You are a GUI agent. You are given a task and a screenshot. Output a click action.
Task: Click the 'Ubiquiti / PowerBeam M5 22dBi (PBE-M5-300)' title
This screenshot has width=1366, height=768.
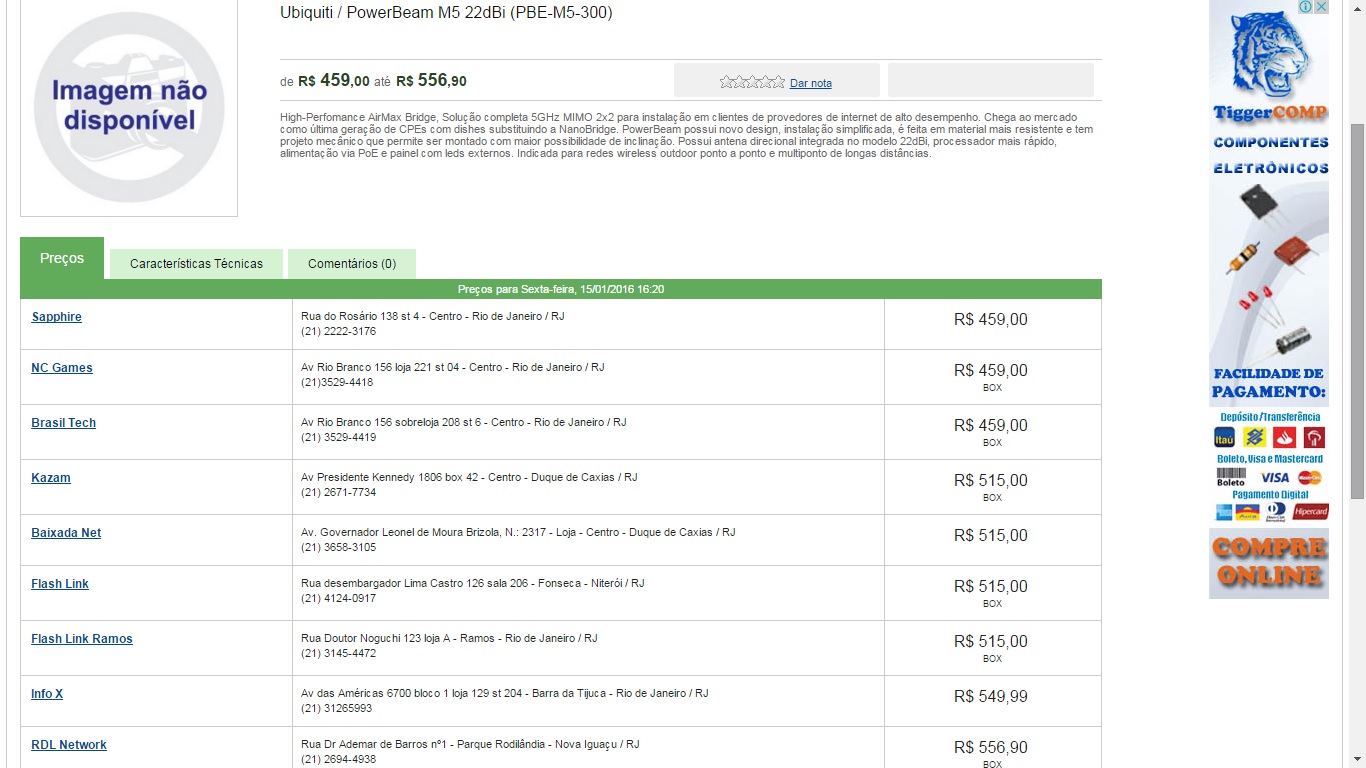[446, 12]
